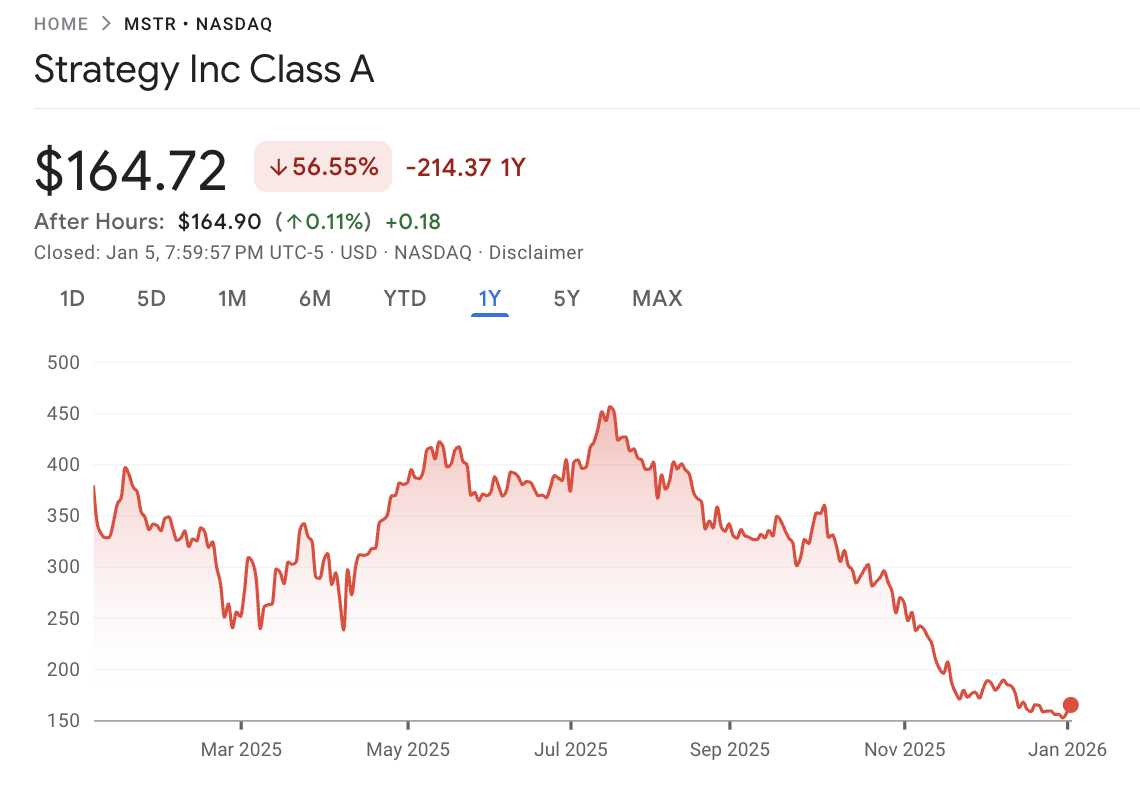Viewport: 1140px width, 790px height.
Task: Click the MSTR • NASDAQ ticker label
Action: click(x=198, y=24)
